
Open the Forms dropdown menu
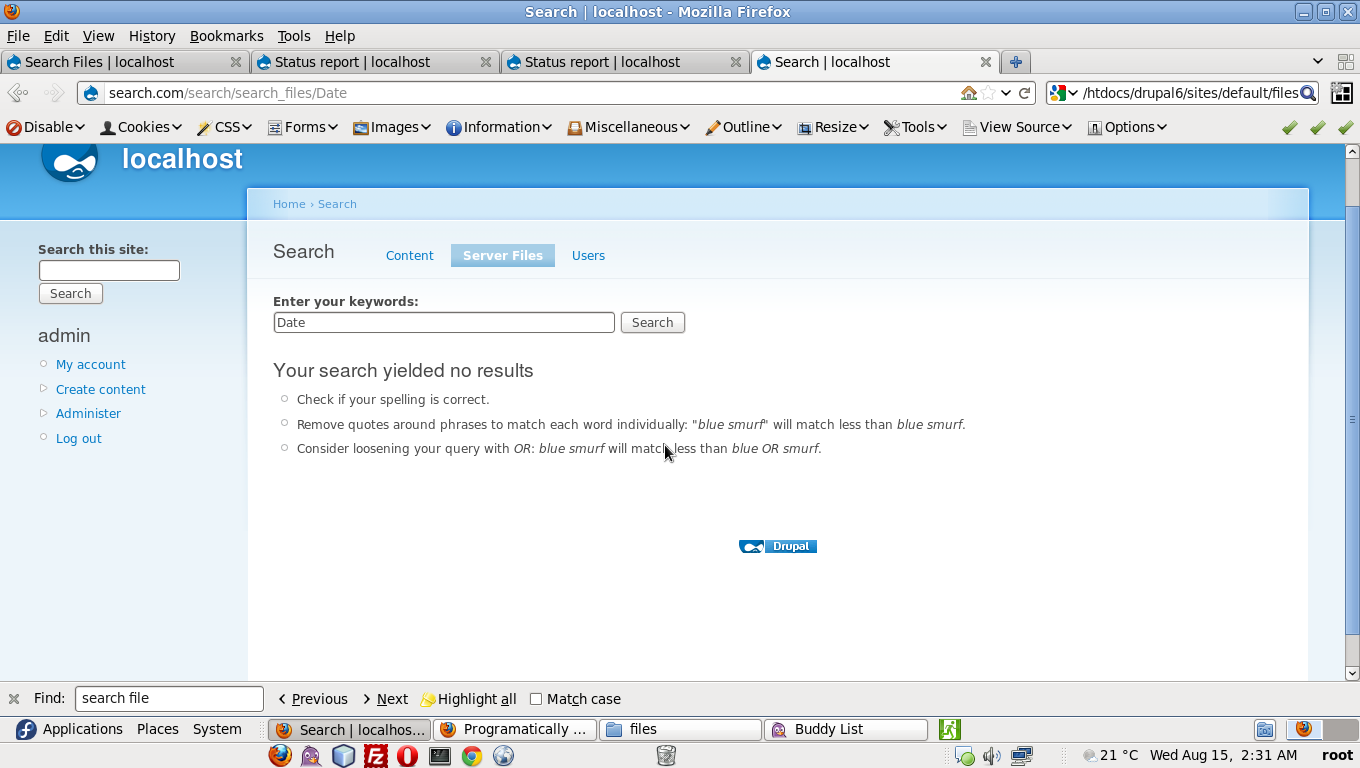(303, 127)
